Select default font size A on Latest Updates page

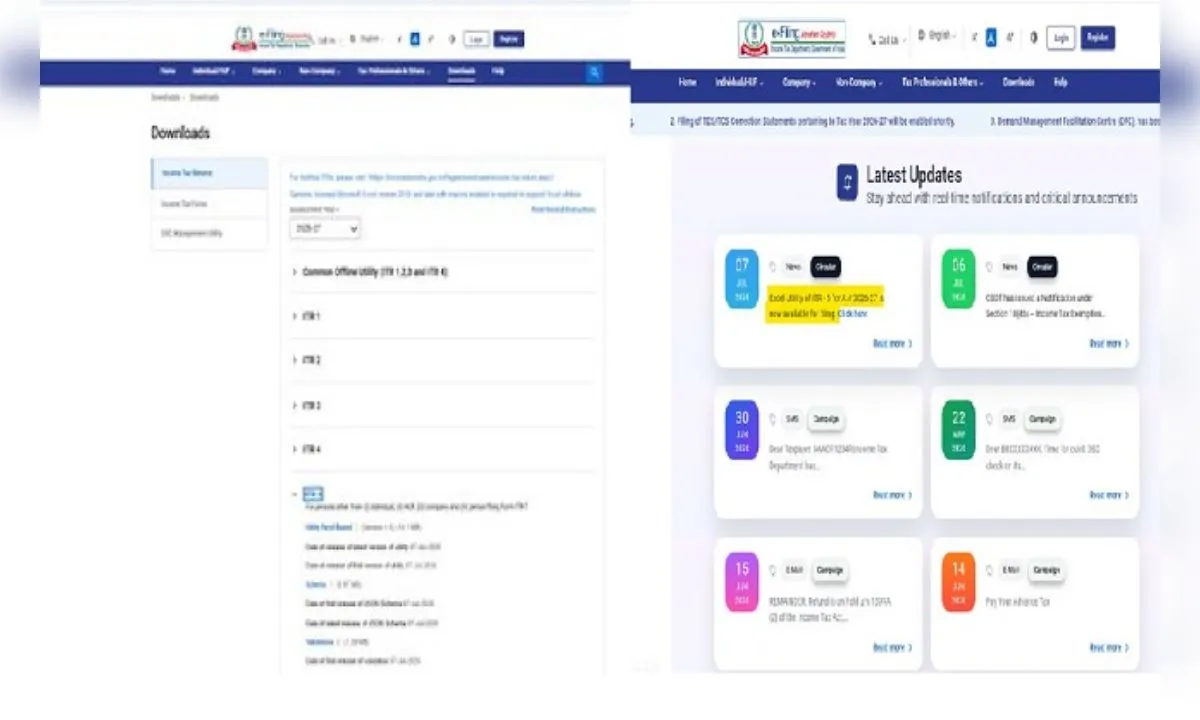[991, 38]
